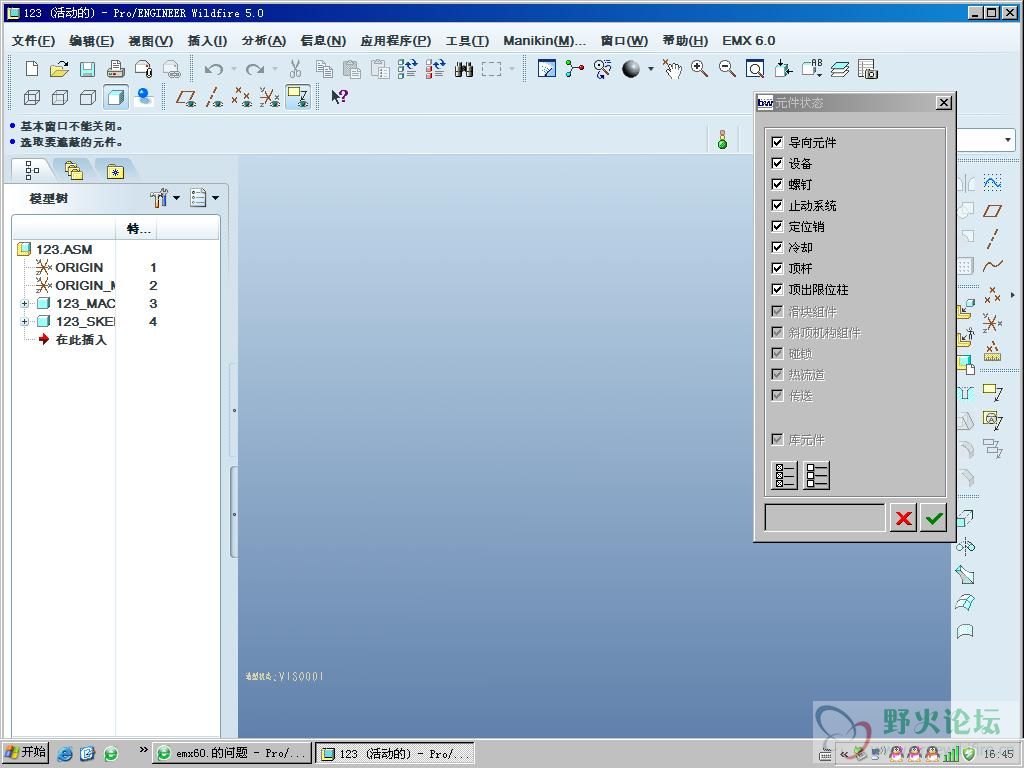Open the 视图(V) menu
Image resolution: width=1024 pixels, height=768 pixels.
tap(151, 40)
